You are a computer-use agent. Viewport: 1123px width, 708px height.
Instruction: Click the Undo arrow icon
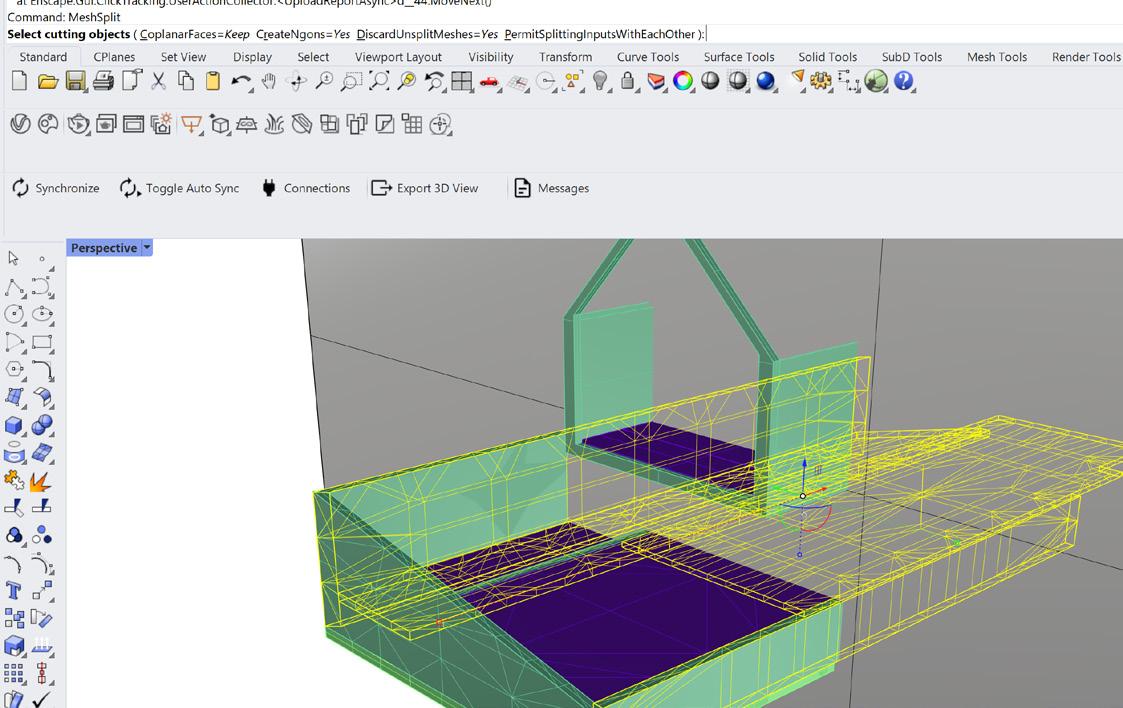[x=240, y=82]
